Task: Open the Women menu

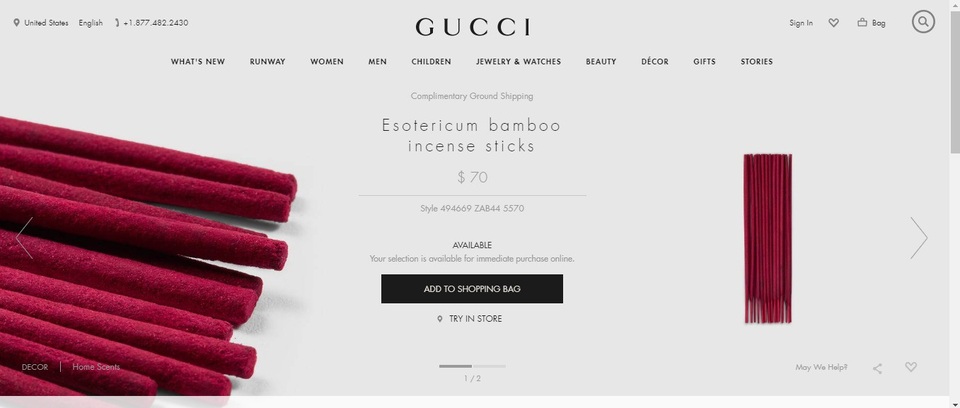Action: [327, 61]
